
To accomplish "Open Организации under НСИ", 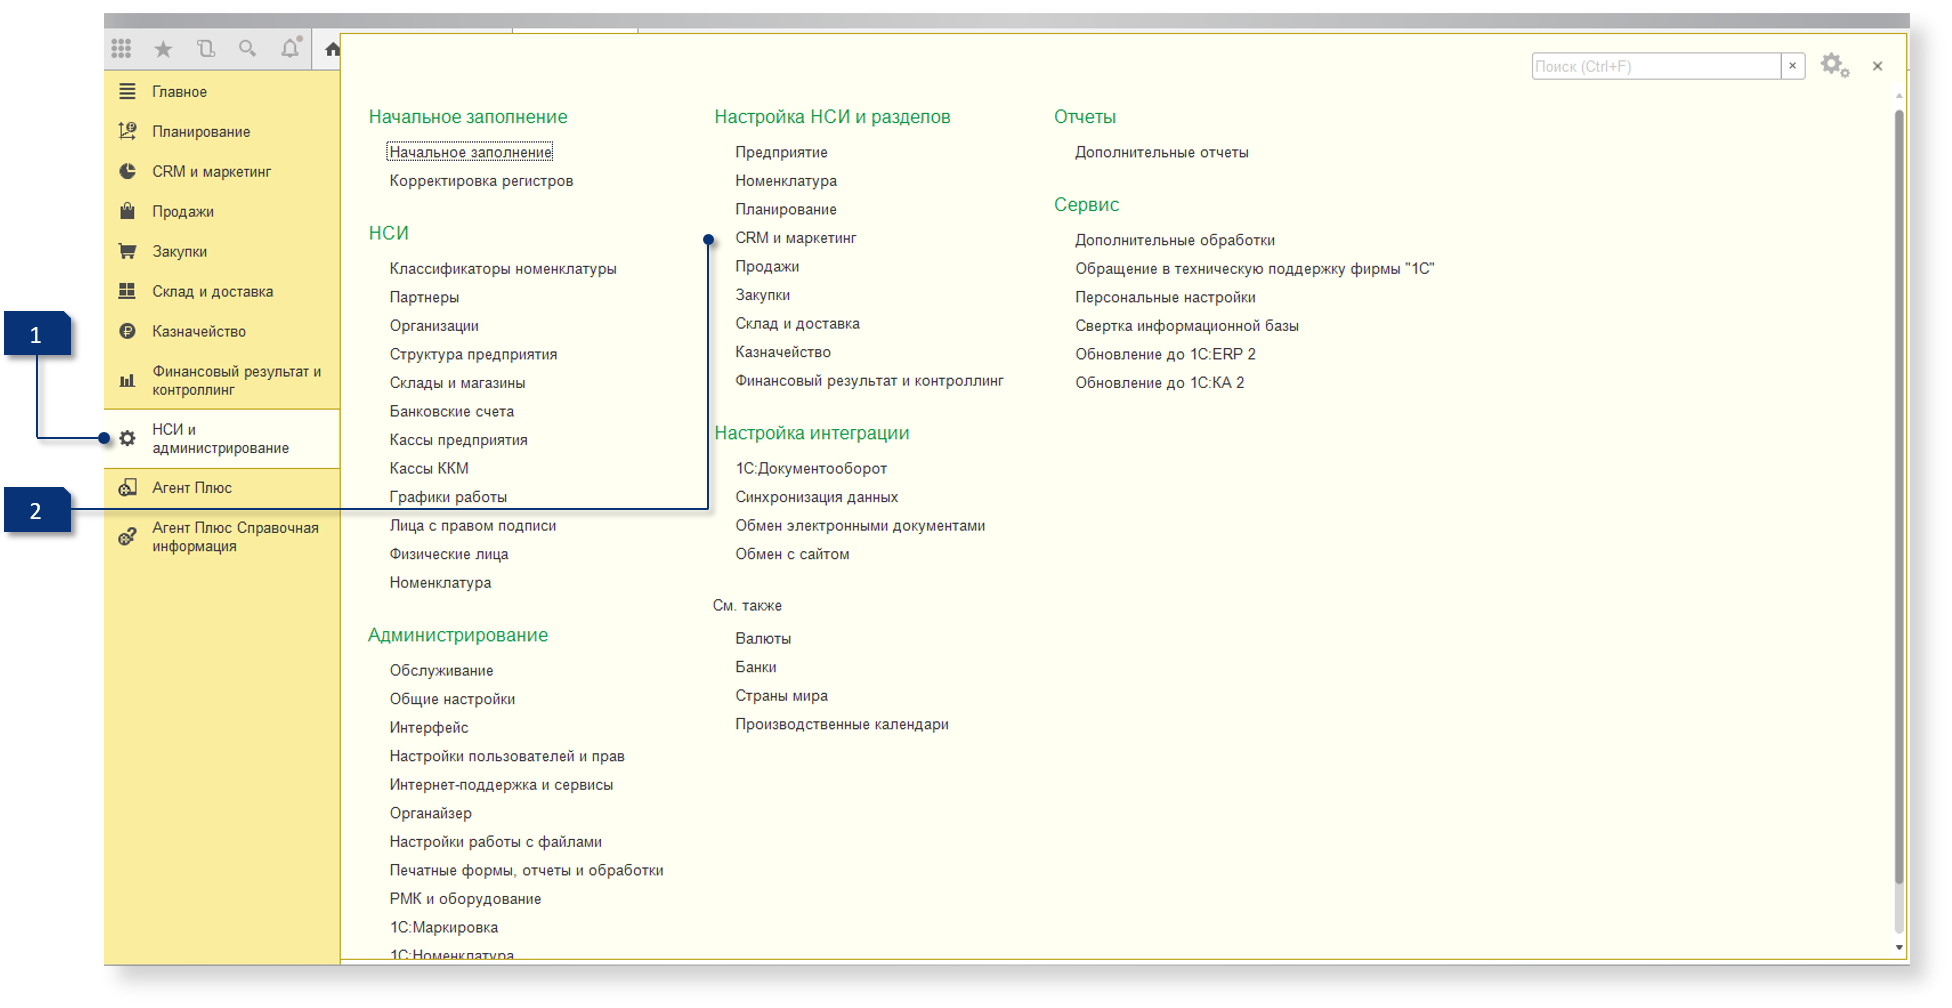I will [x=434, y=325].
